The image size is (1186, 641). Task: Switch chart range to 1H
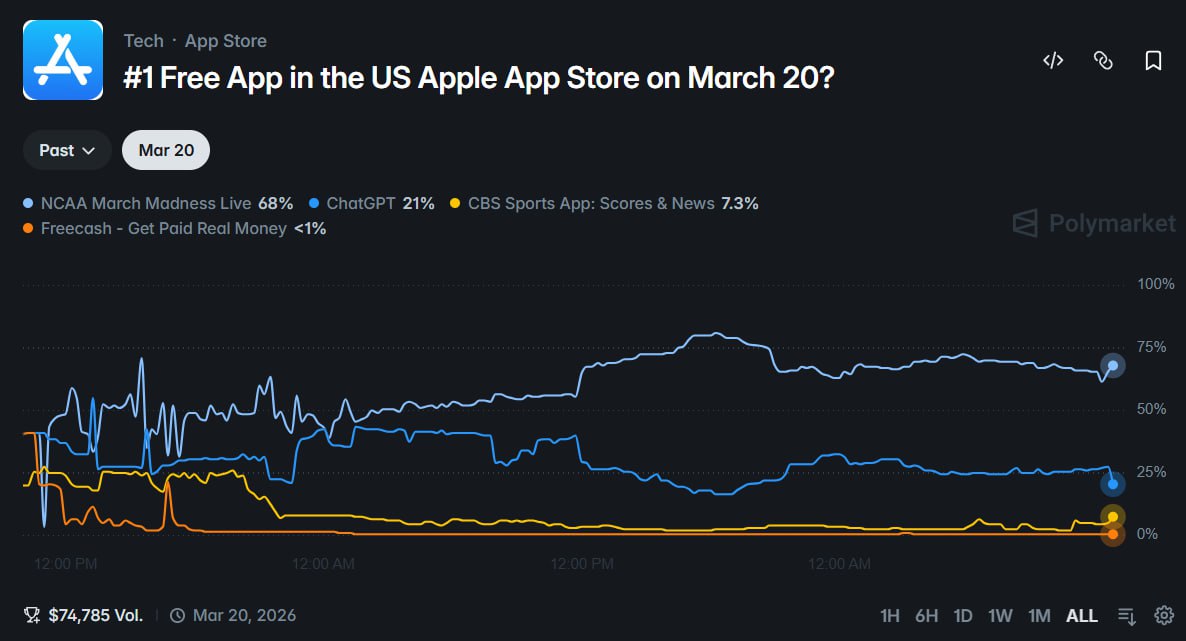[890, 616]
